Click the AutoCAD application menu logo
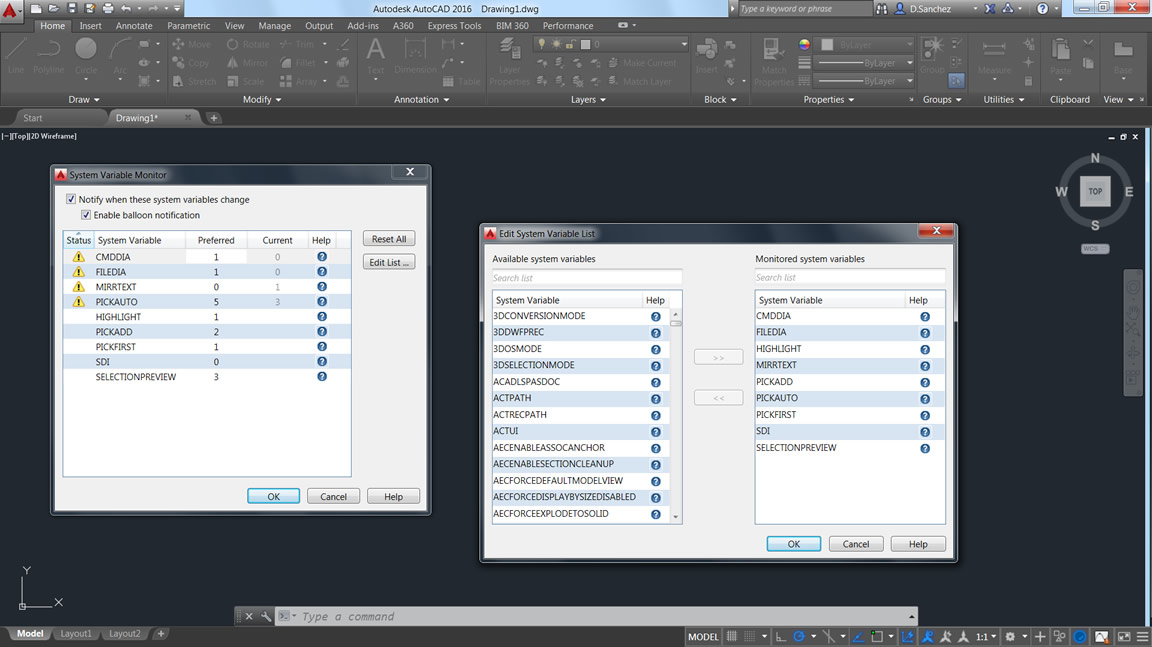The image size is (1152, 647). pos(12,9)
